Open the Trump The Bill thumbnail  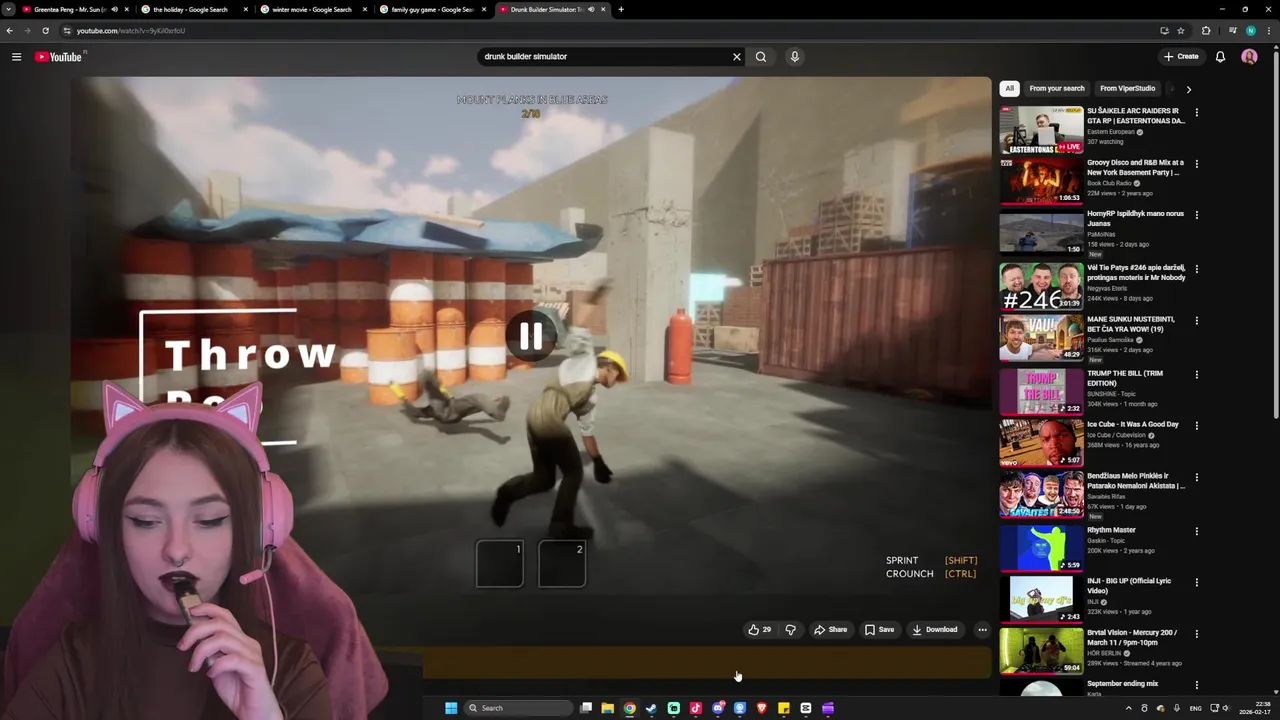(x=1041, y=391)
